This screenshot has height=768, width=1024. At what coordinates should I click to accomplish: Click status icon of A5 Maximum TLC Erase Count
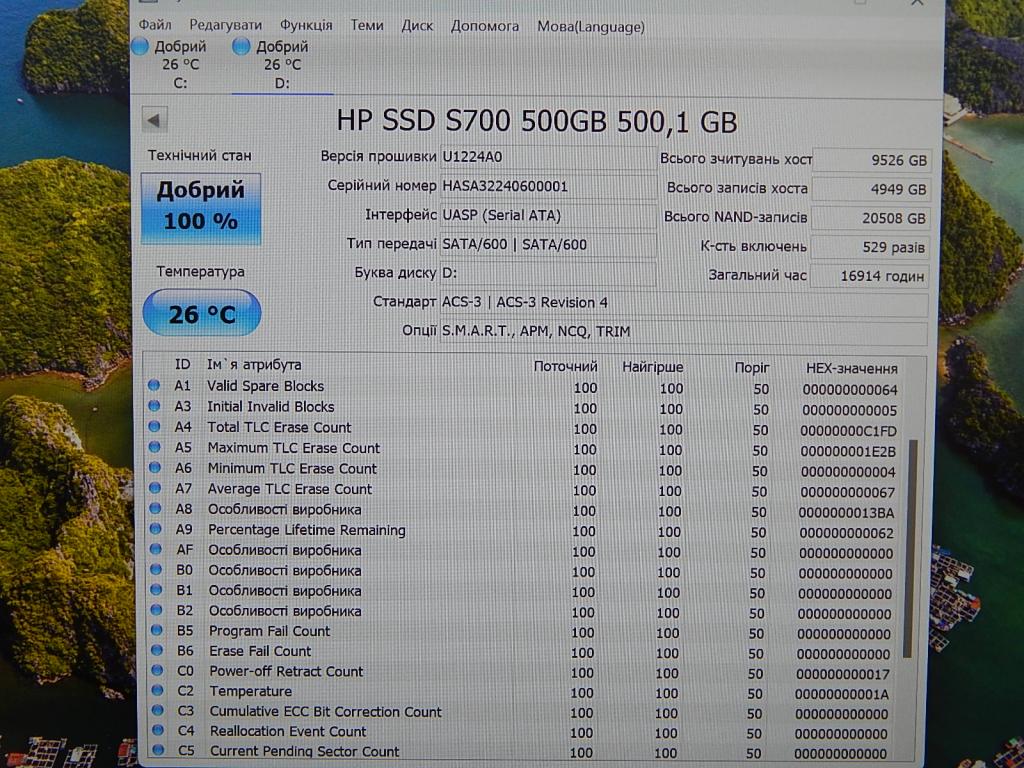[x=155, y=447]
